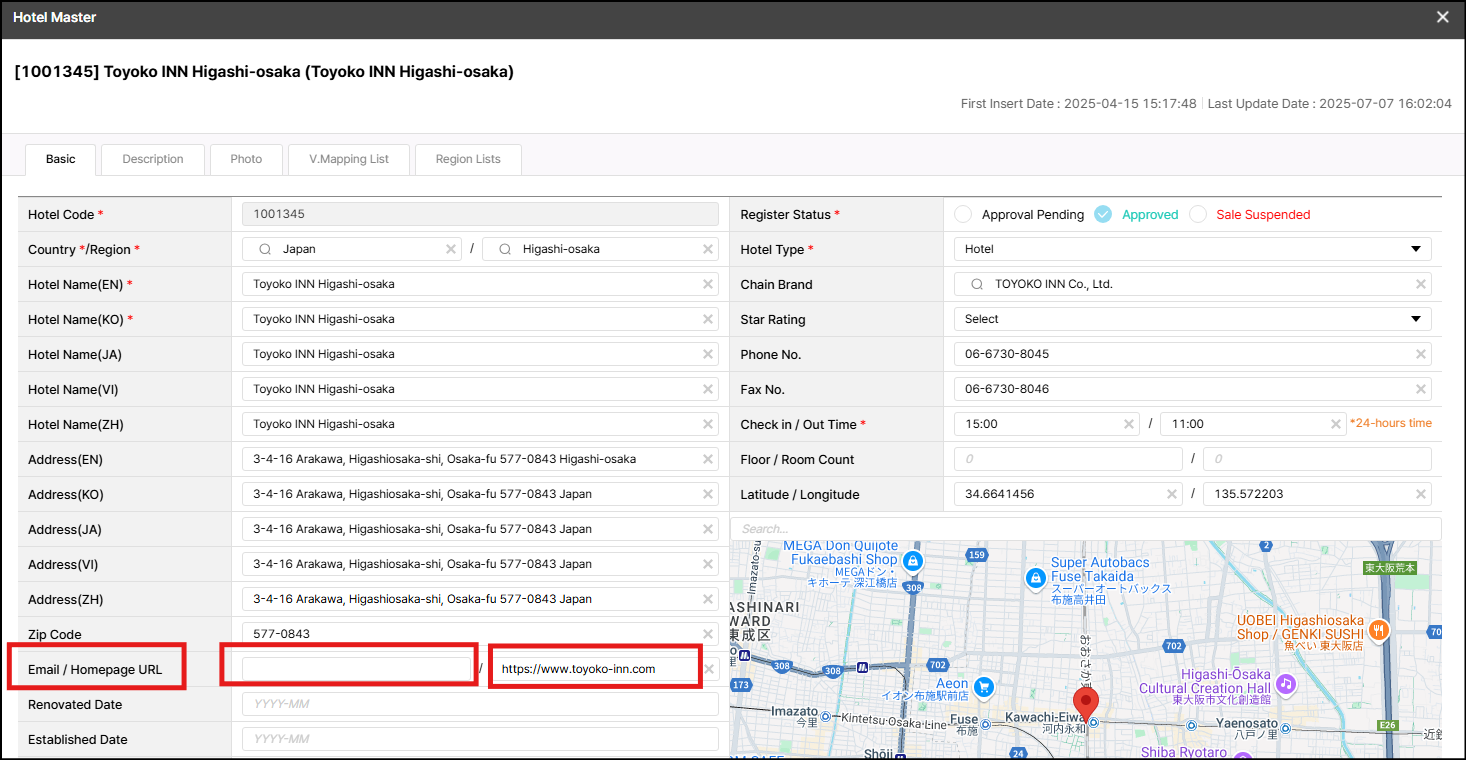Image resolution: width=1466 pixels, height=760 pixels.
Task: Clear the check-in time 15:00
Action: (1129, 424)
